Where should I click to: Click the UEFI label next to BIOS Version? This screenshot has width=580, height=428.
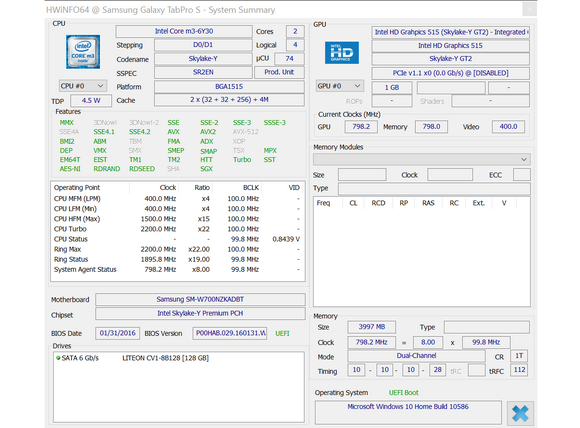pyautogui.click(x=282, y=333)
